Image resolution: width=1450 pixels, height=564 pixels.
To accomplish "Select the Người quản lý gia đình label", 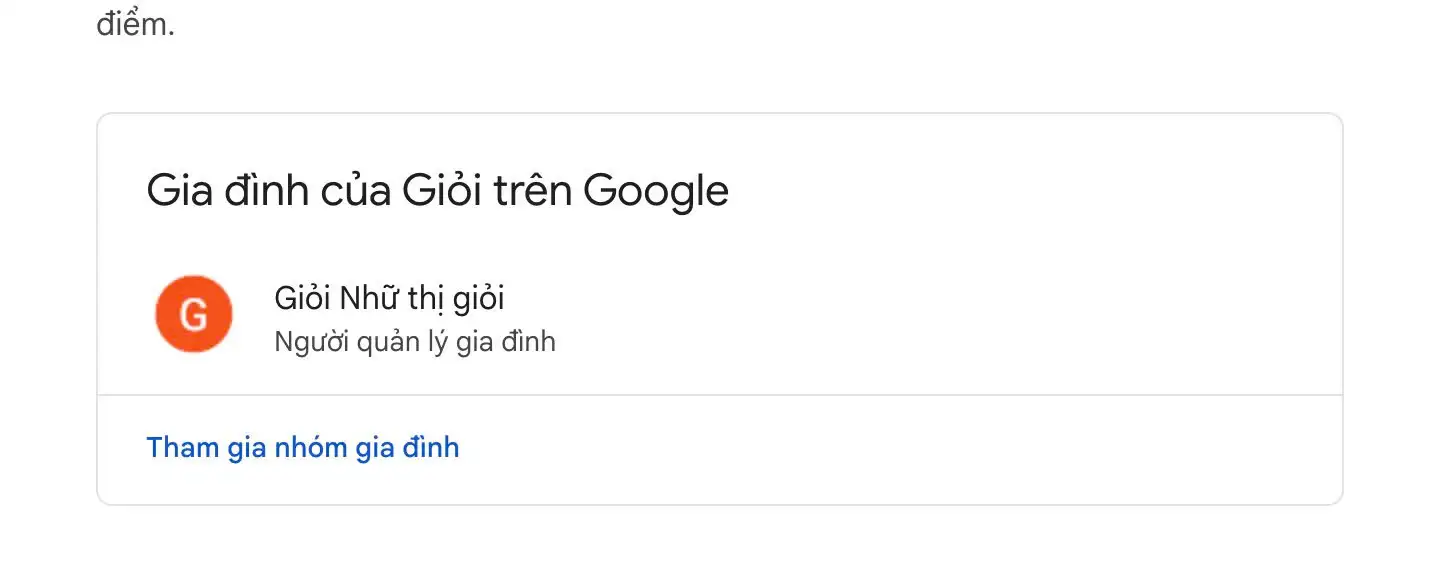I will point(415,342).
